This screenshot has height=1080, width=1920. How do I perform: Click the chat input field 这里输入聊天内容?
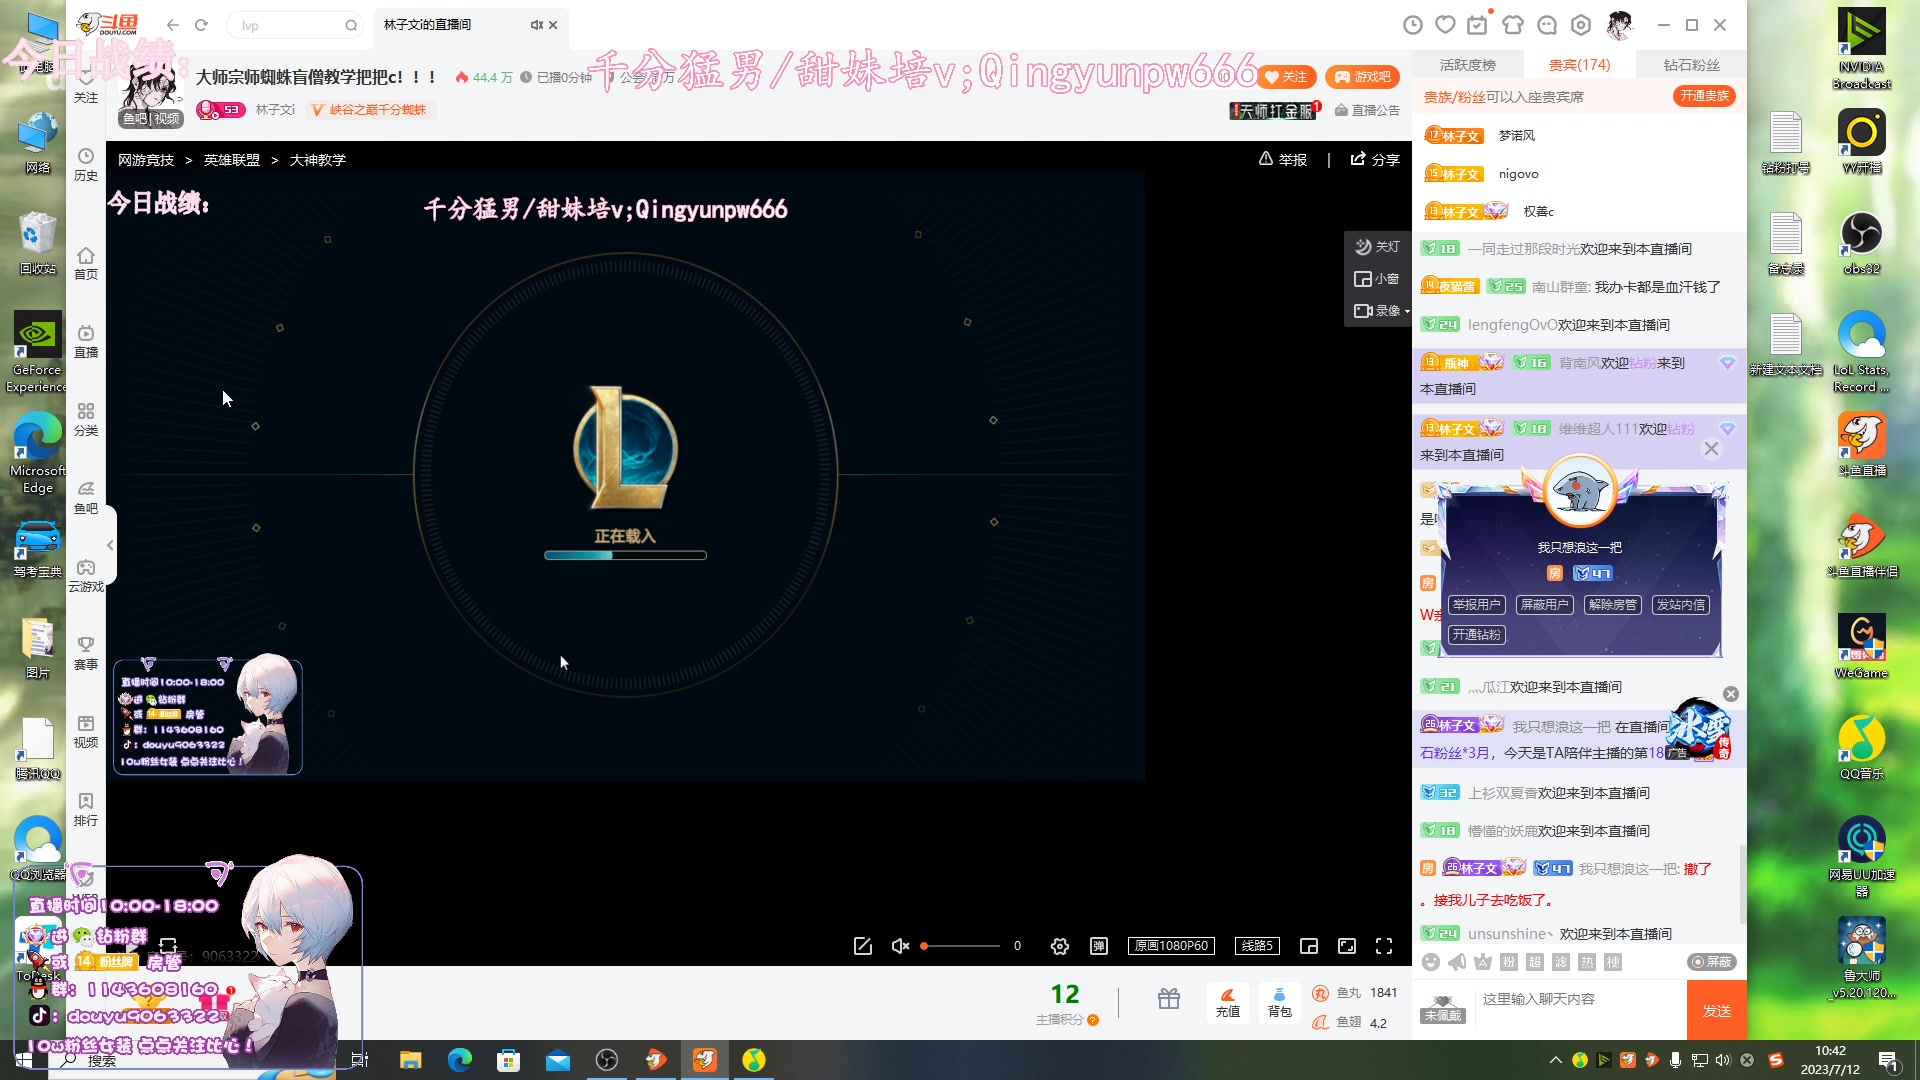(1570, 999)
